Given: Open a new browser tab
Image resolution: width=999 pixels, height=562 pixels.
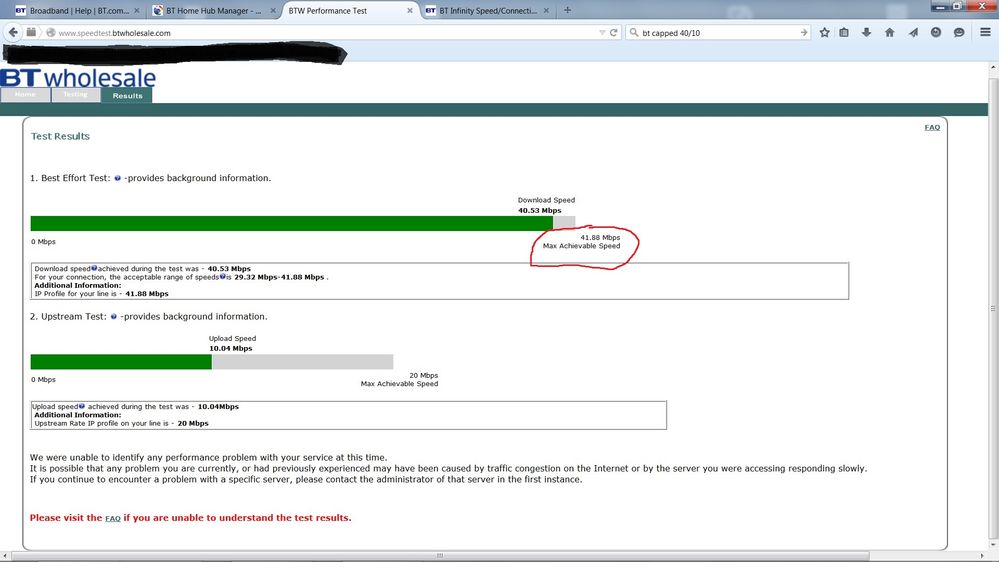Looking at the screenshot, I should [567, 10].
